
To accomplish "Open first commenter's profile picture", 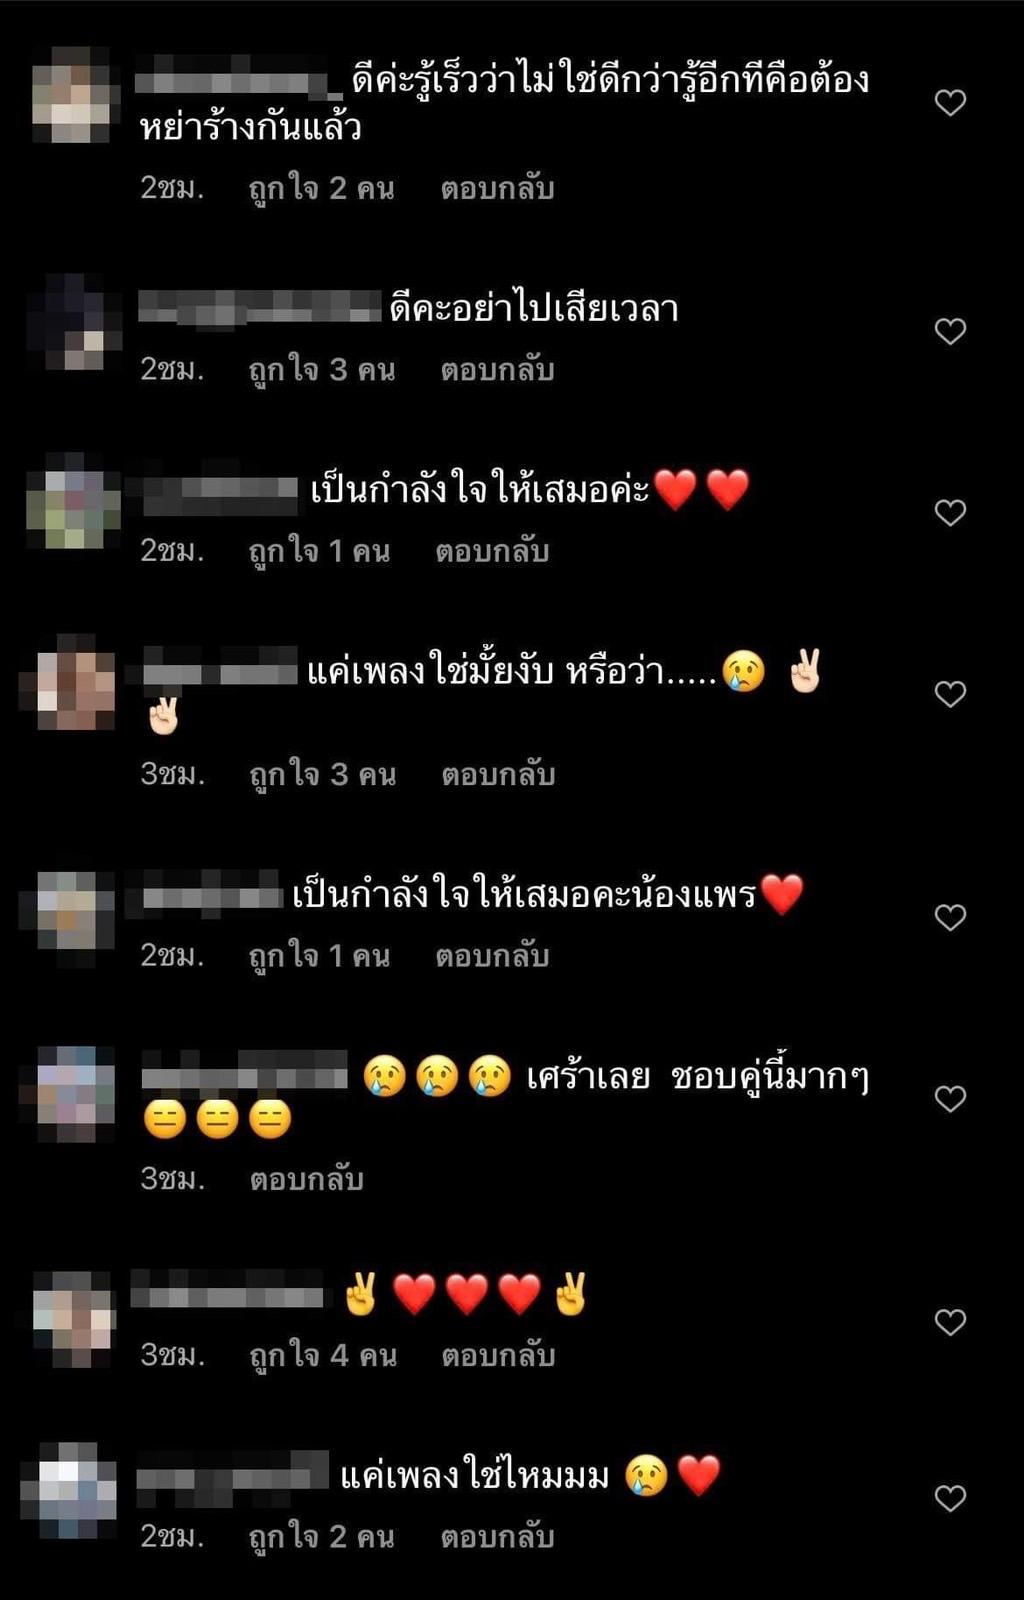I will click(70, 95).
